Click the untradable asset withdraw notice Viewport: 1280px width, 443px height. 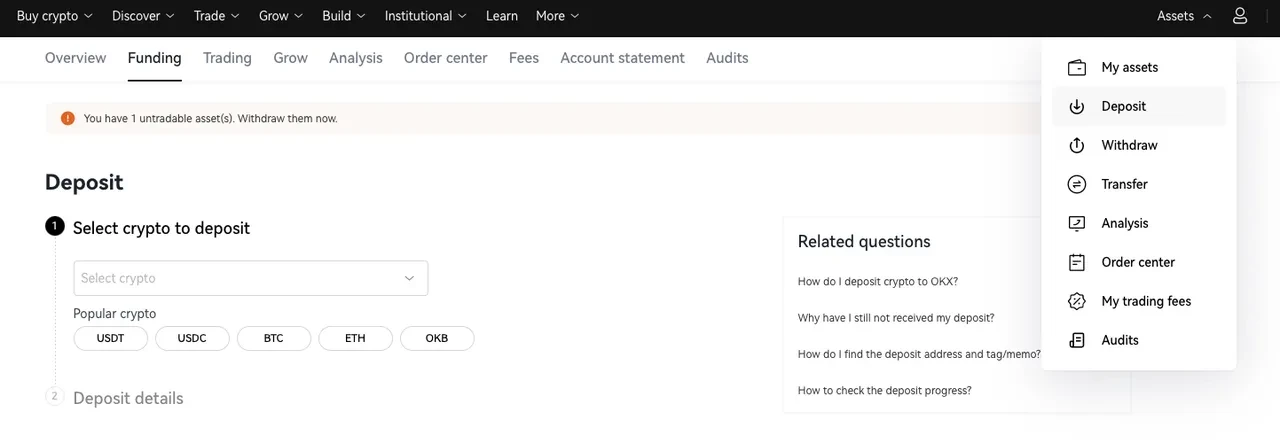click(x=211, y=118)
